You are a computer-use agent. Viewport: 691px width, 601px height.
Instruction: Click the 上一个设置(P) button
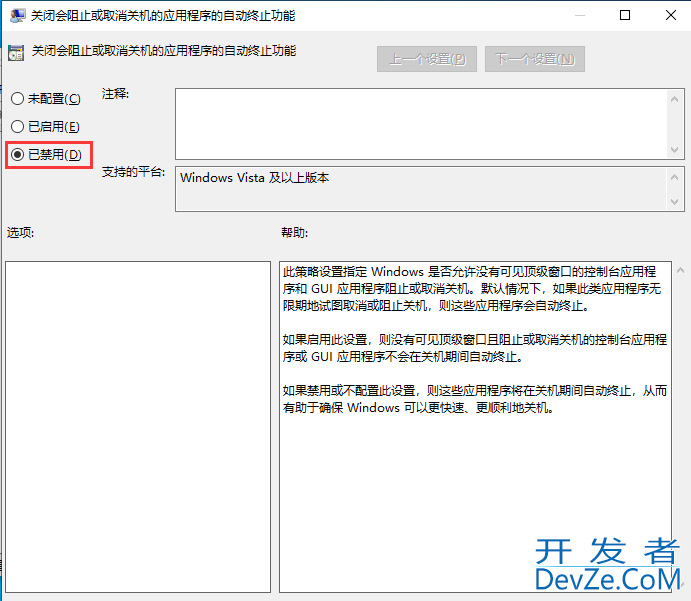click(x=427, y=59)
